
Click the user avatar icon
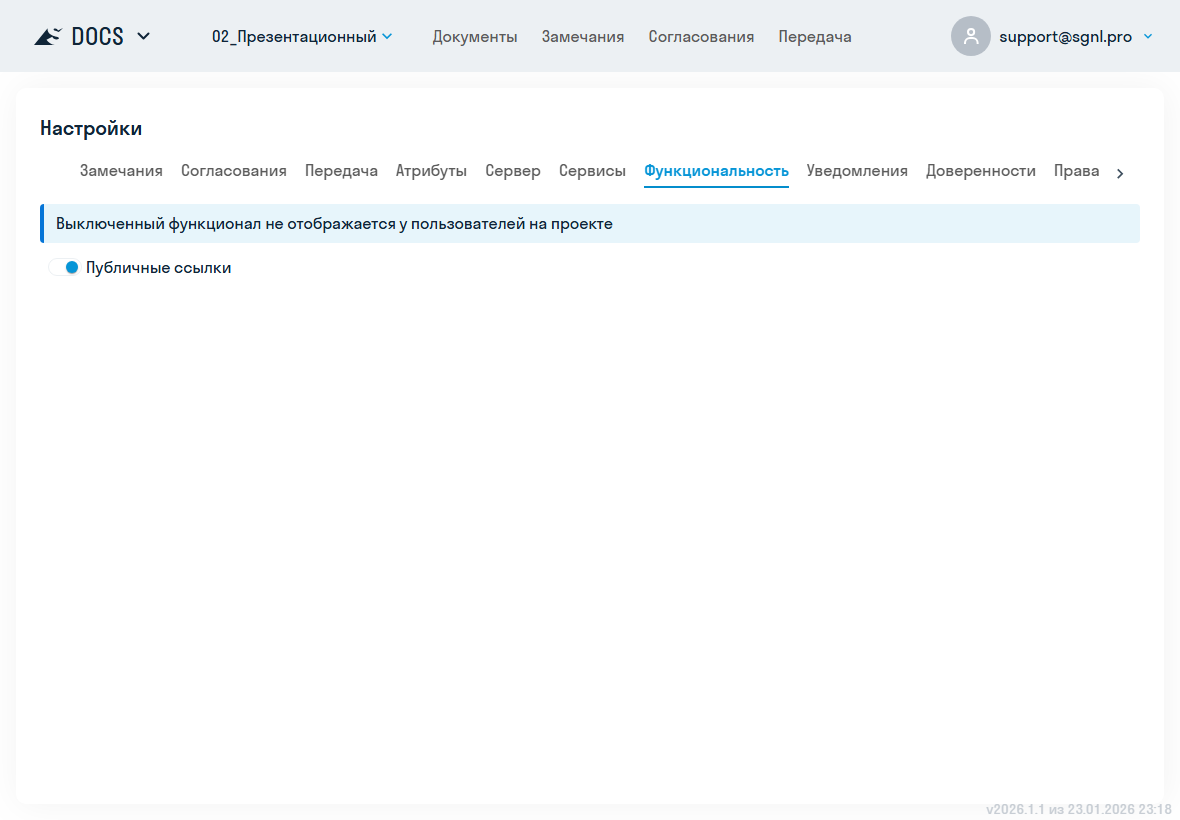pos(970,36)
